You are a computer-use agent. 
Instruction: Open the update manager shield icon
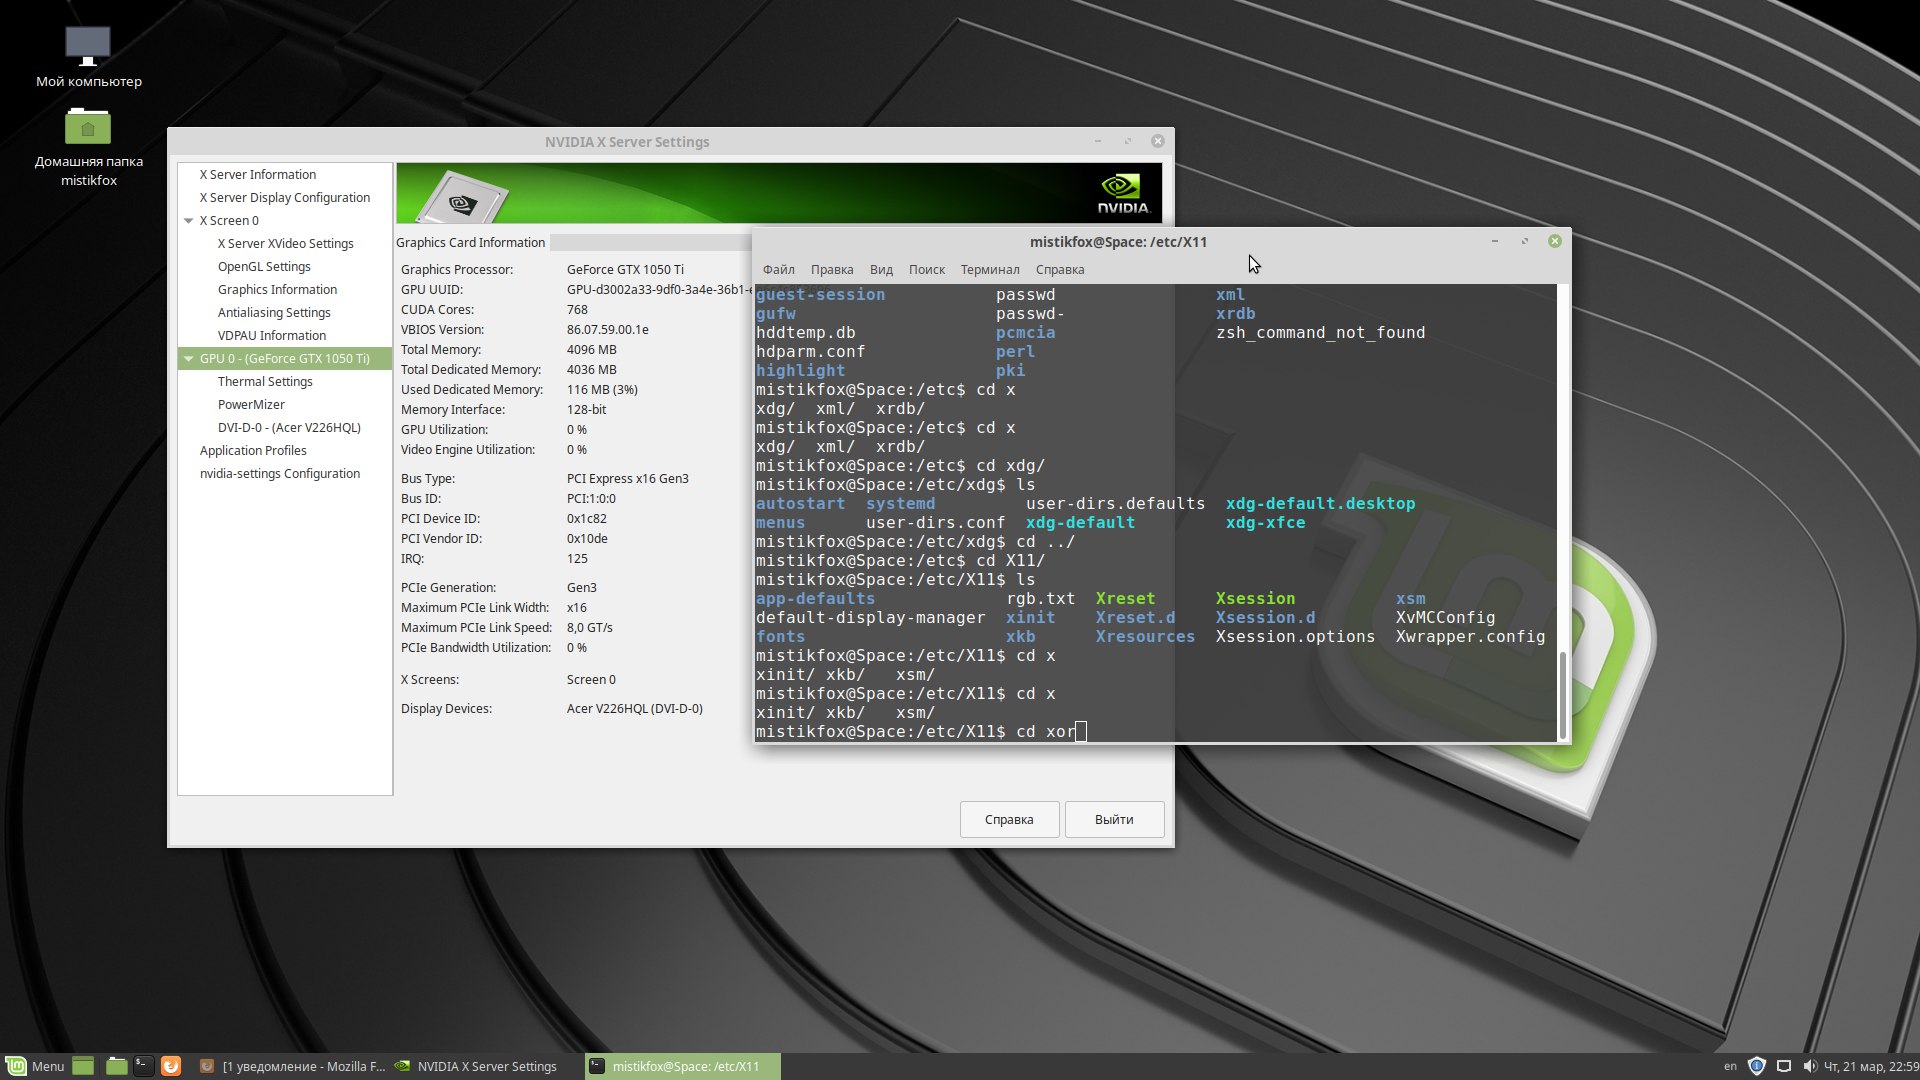pyautogui.click(x=1757, y=1066)
